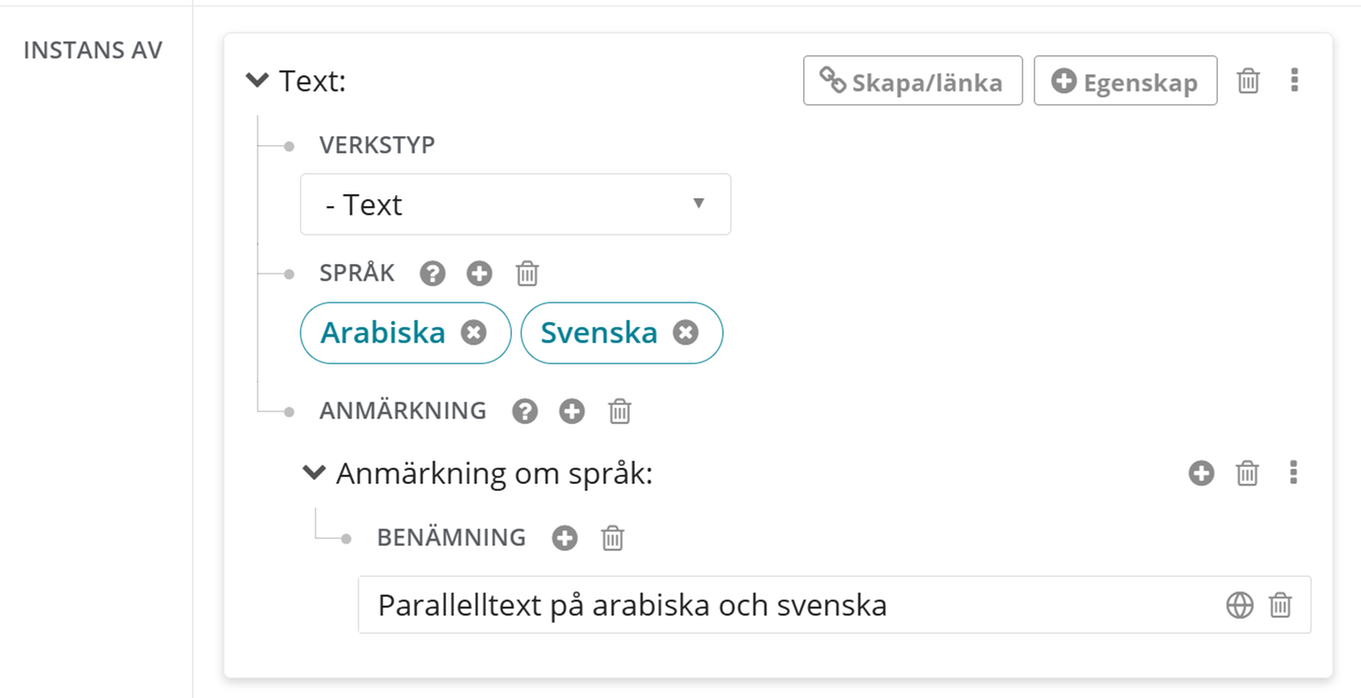The height and width of the screenshot is (698, 1361).
Task: Open help tooltip for SPRÅK field
Action: (433, 273)
